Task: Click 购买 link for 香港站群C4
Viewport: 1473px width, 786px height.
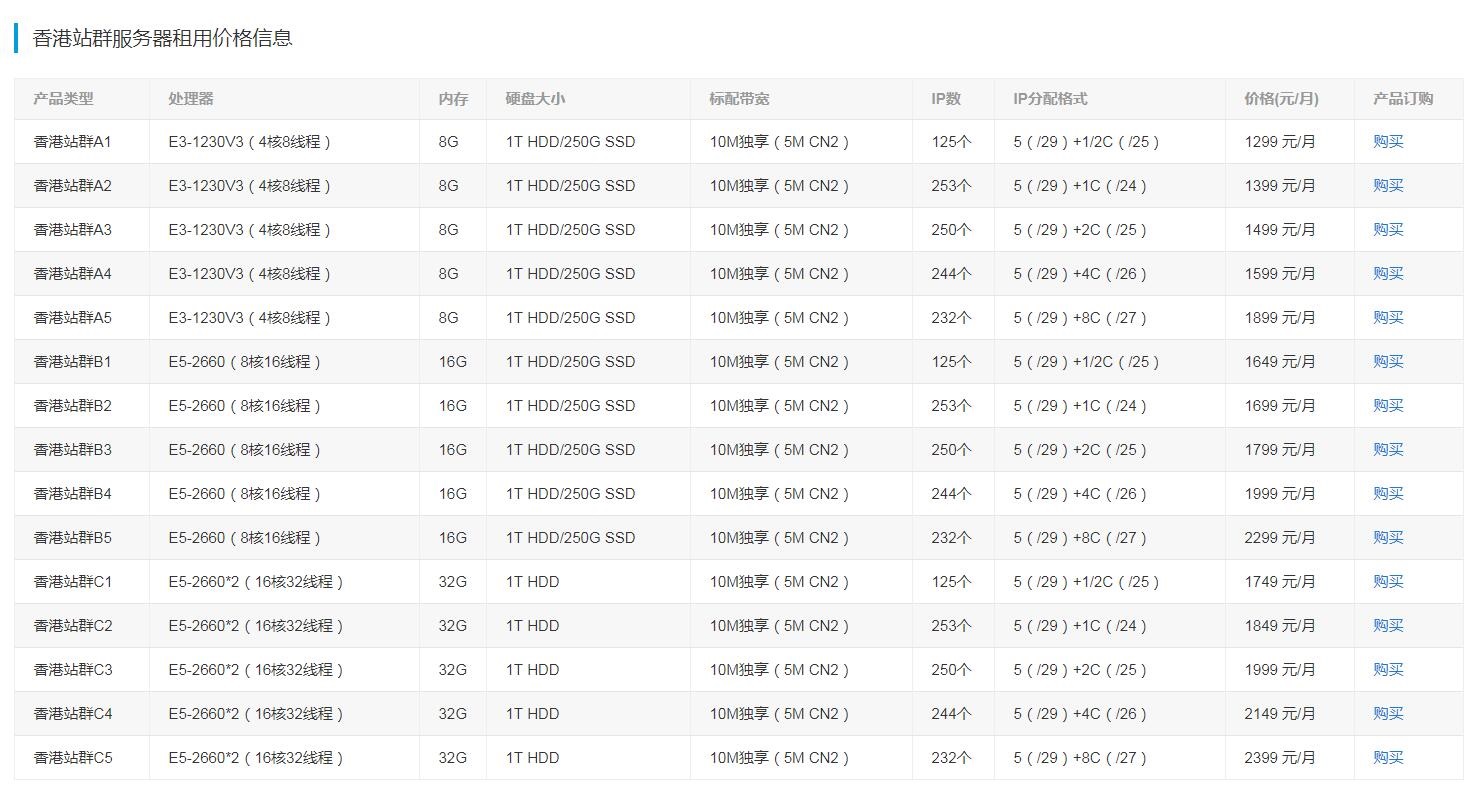Action: click(1388, 714)
